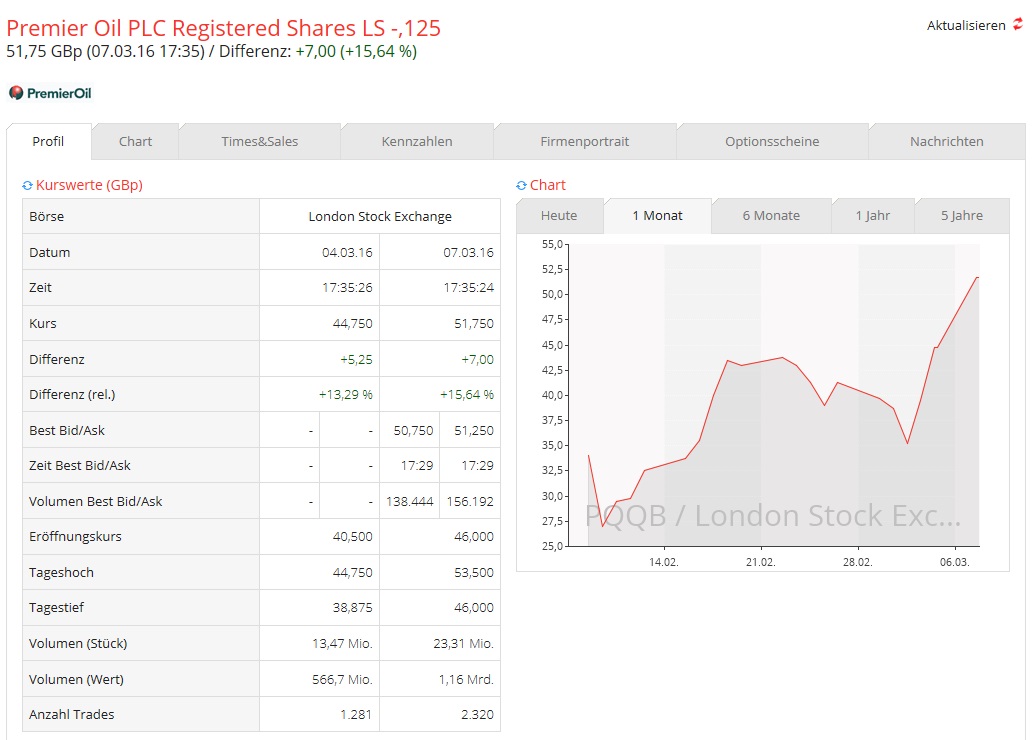1032x740 pixels.
Task: Click the Premier Oil PLC title link
Action: 222,28
